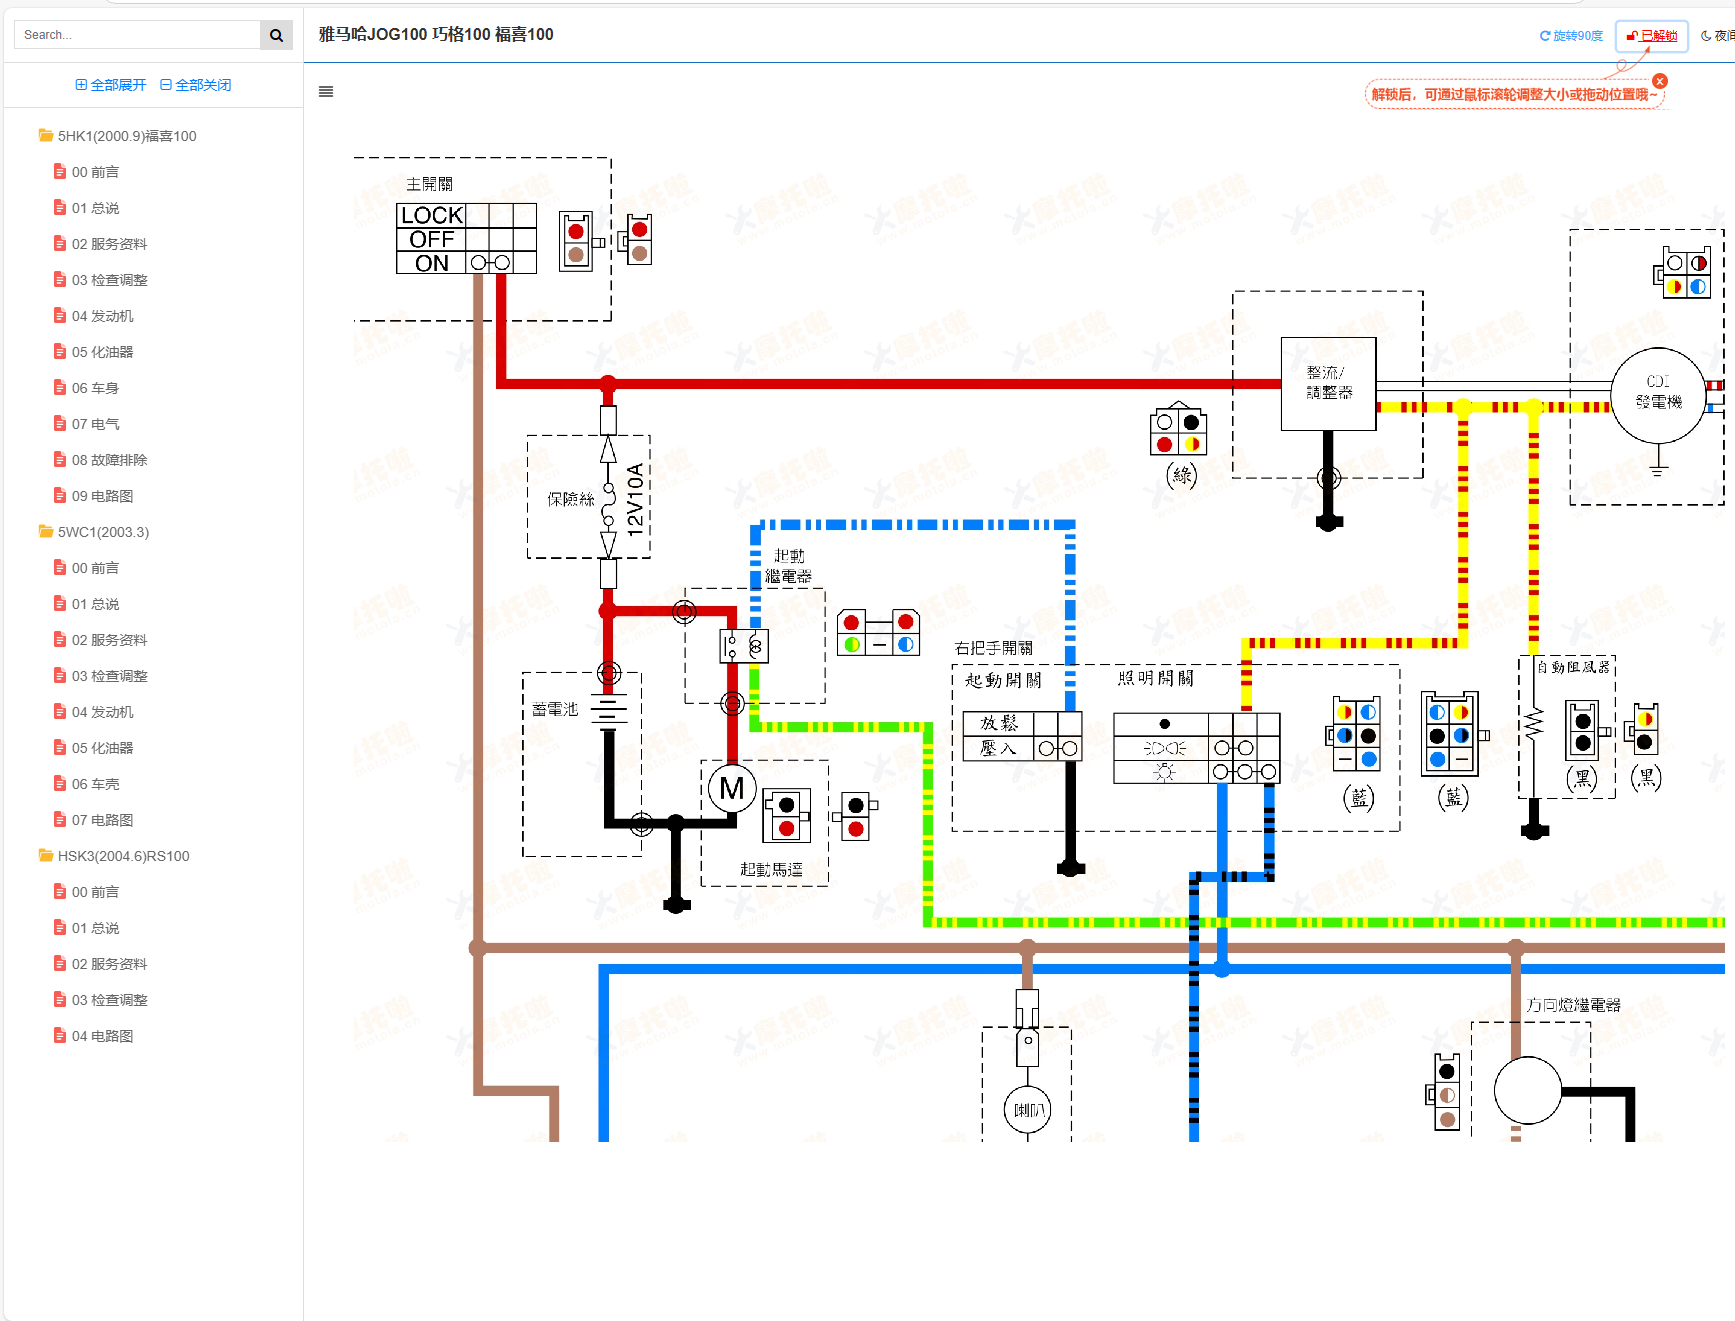
Task: Toggle the 已解锁 unlock button
Action: pyautogui.click(x=1652, y=36)
